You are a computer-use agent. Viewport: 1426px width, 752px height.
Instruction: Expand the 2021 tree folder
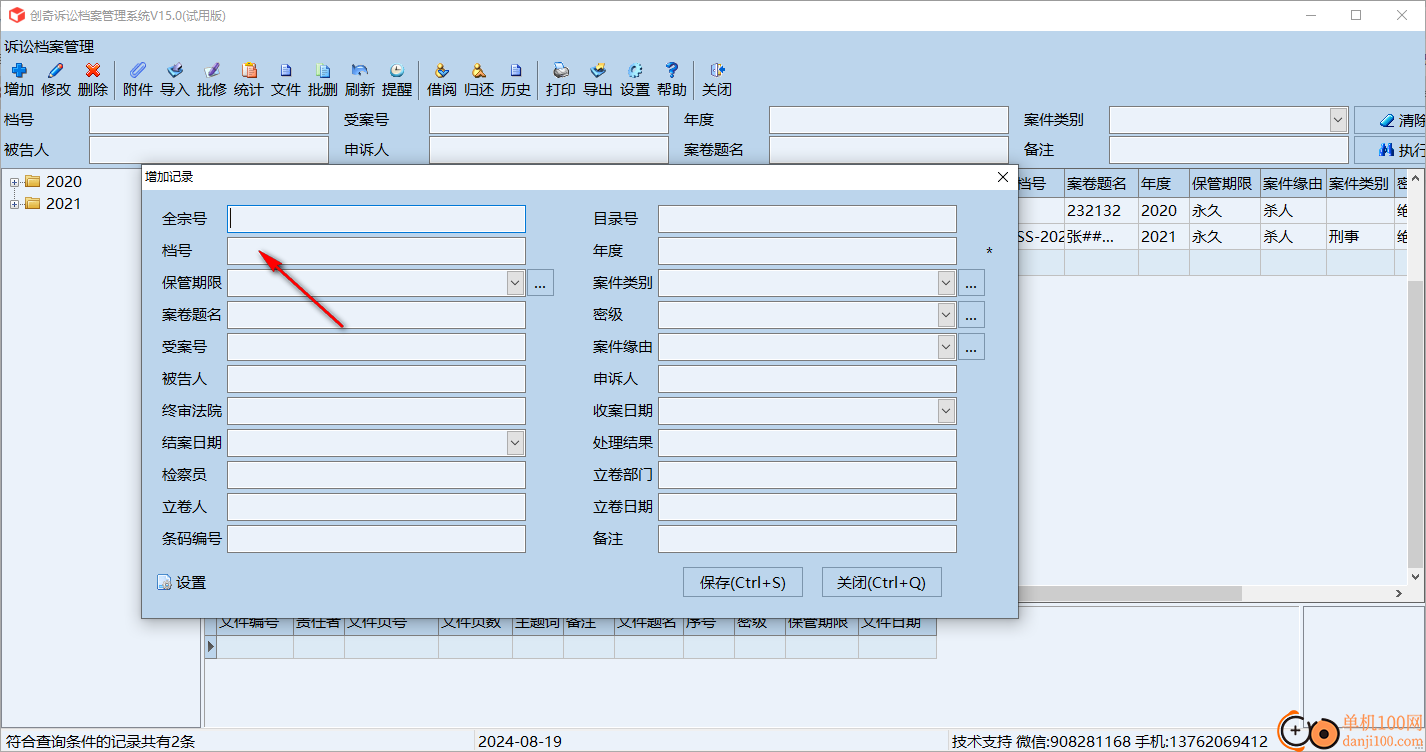(x=15, y=204)
